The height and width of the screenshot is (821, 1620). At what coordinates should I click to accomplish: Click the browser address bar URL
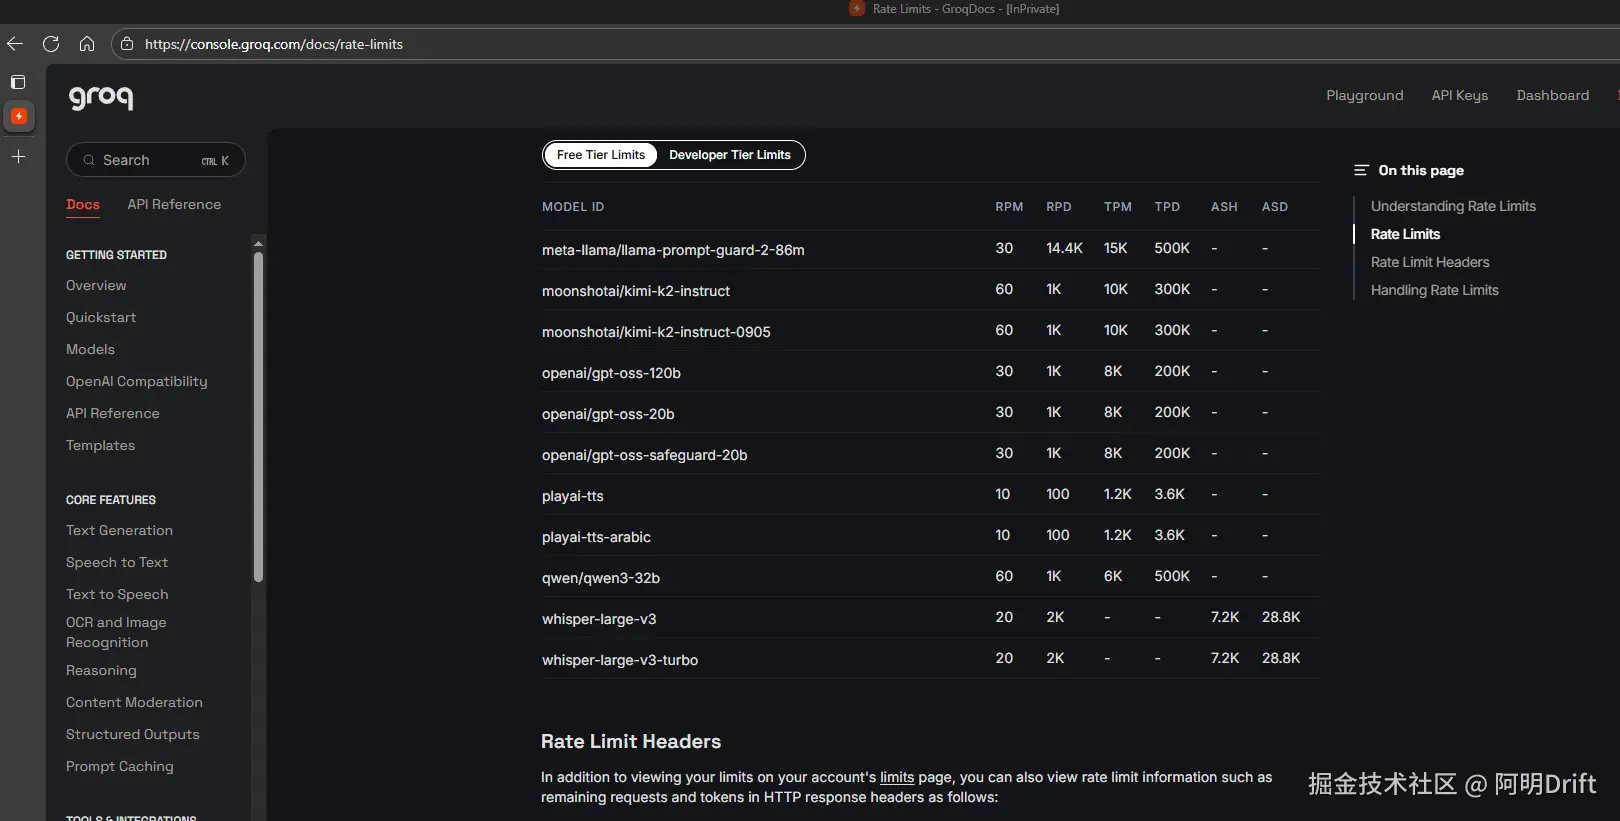pos(274,44)
